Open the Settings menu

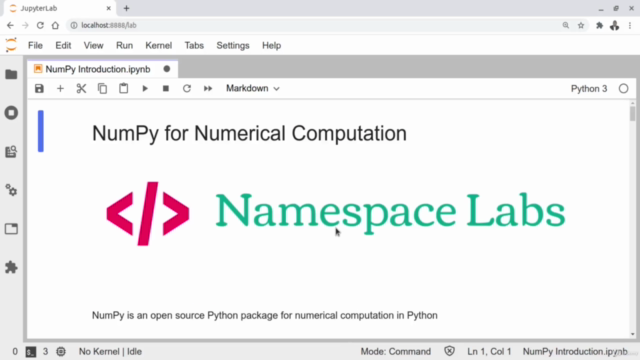click(233, 45)
